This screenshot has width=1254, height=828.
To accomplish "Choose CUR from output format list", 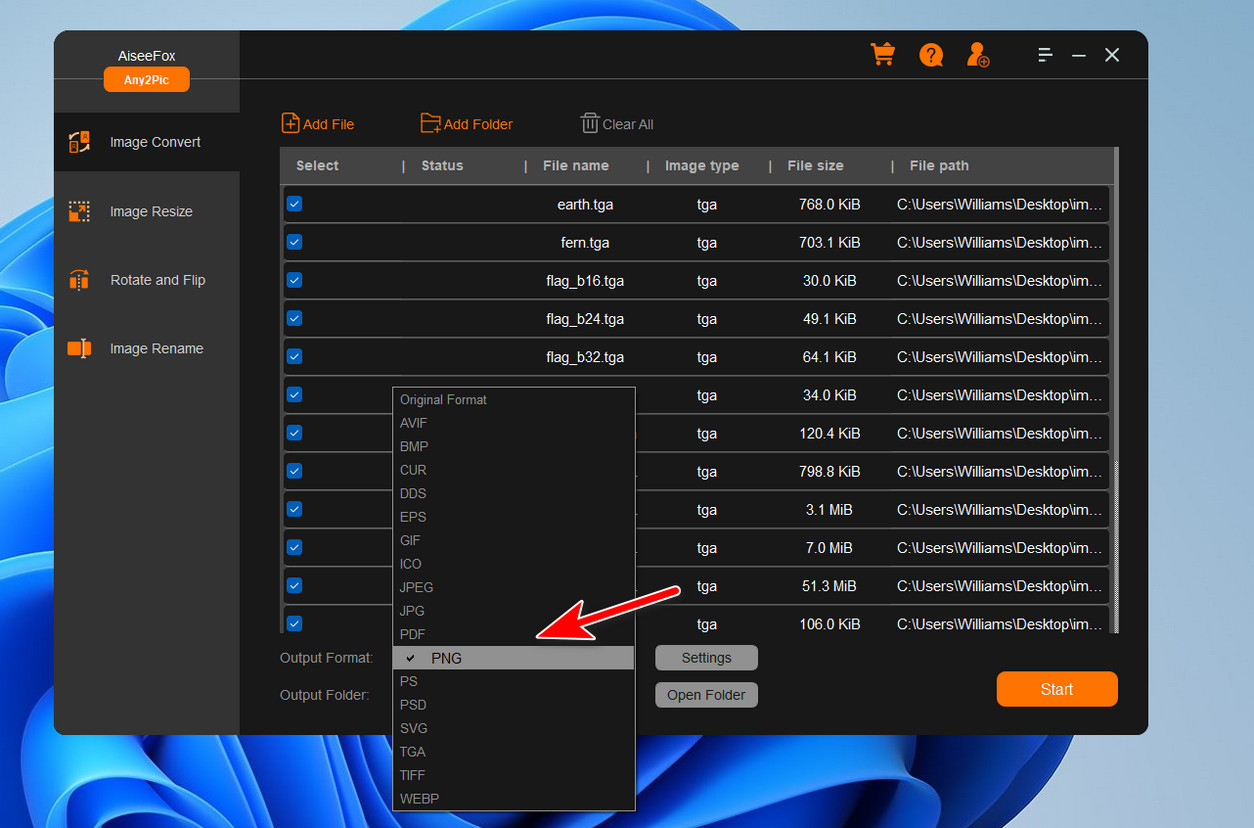I will 514,470.
